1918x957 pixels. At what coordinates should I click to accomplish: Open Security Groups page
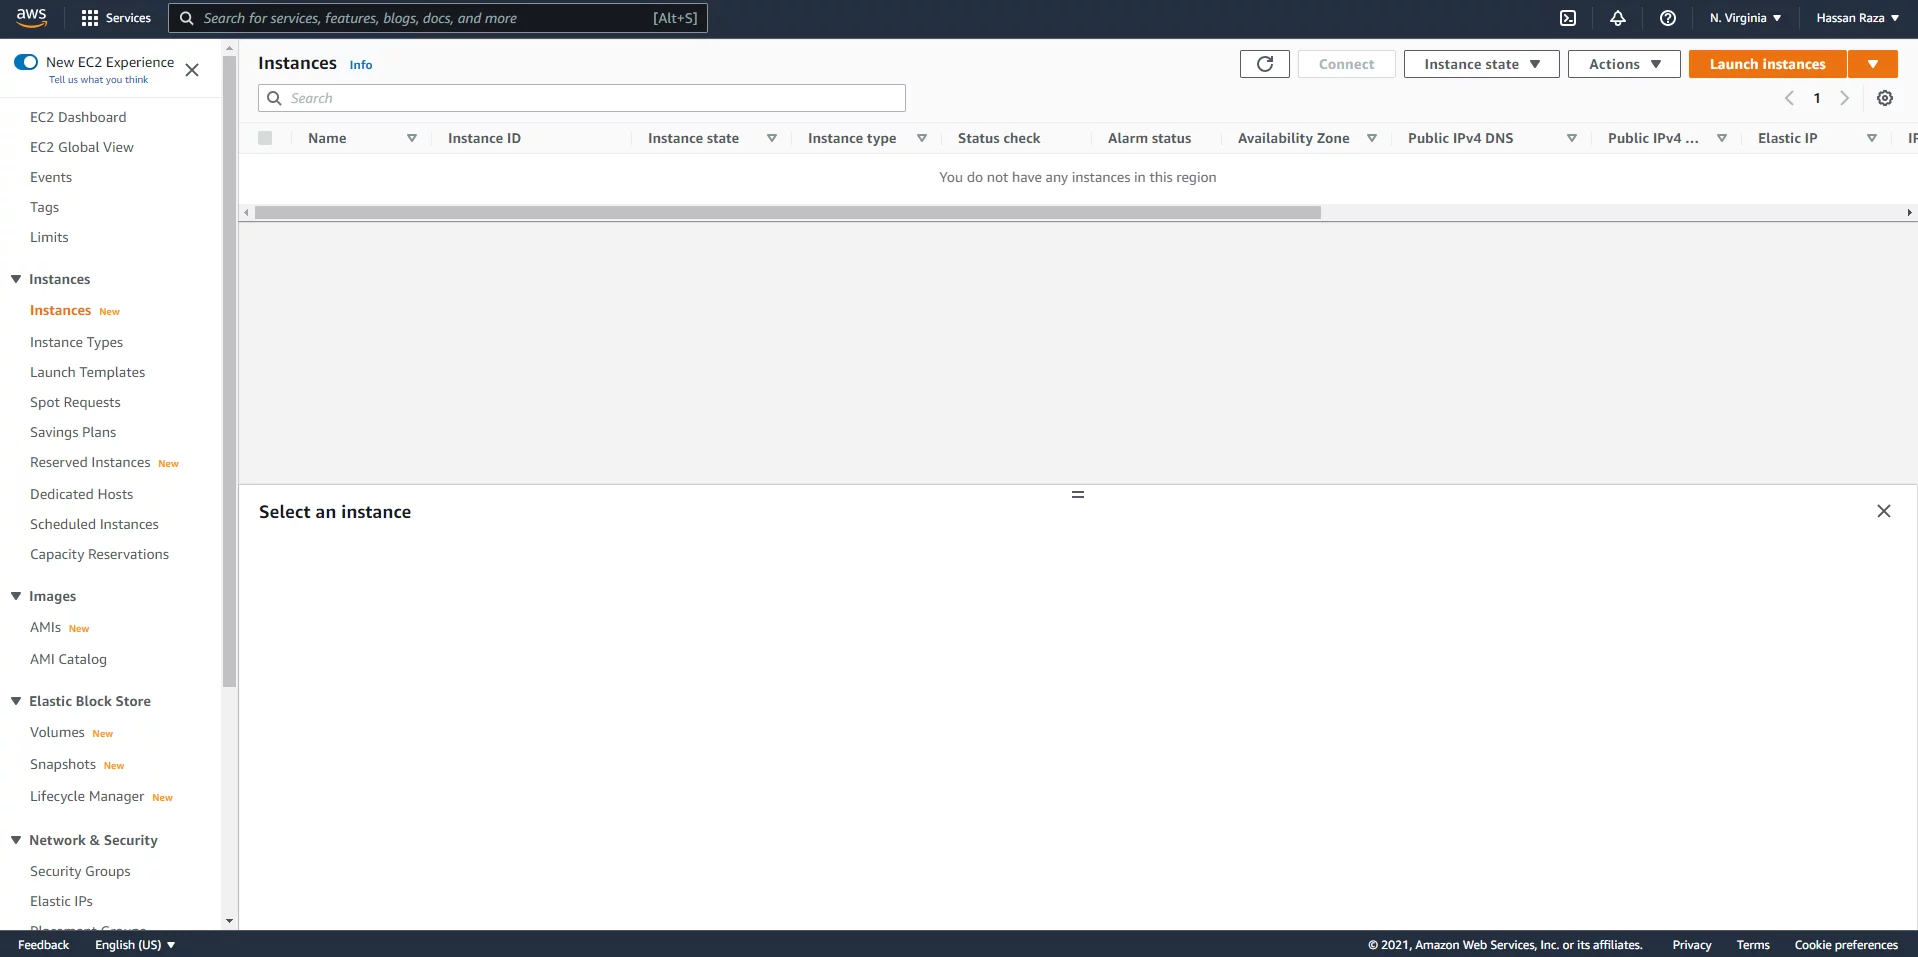[80, 871]
